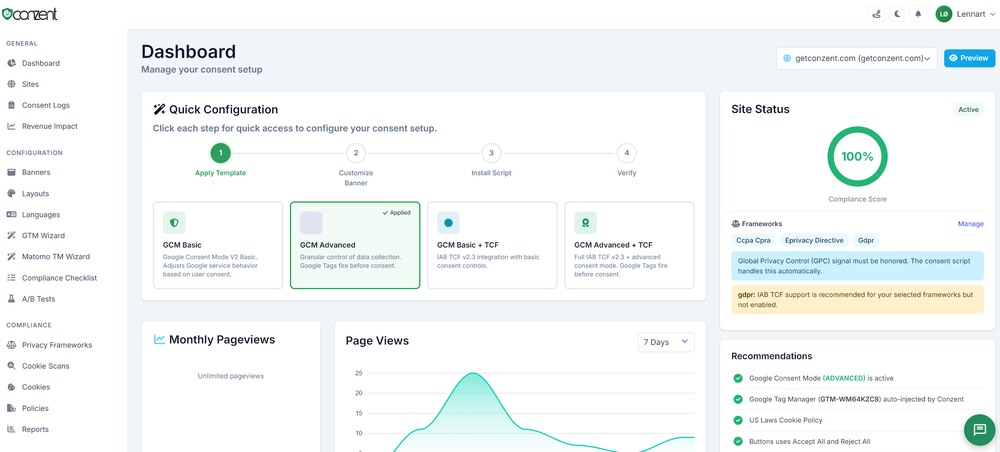Click the GTM Wizard wand icon

11,235
